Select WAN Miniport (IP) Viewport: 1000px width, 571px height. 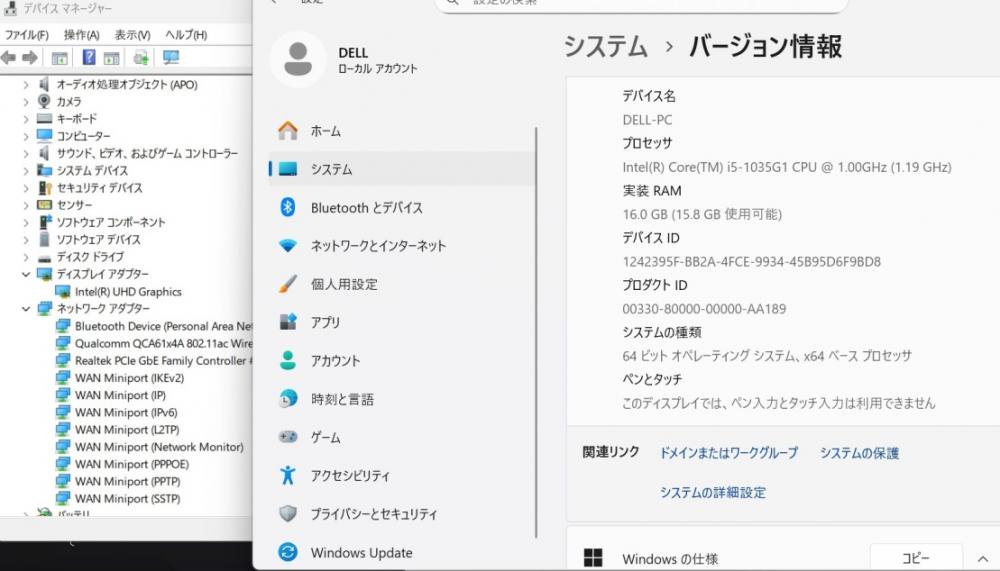click(x=121, y=395)
